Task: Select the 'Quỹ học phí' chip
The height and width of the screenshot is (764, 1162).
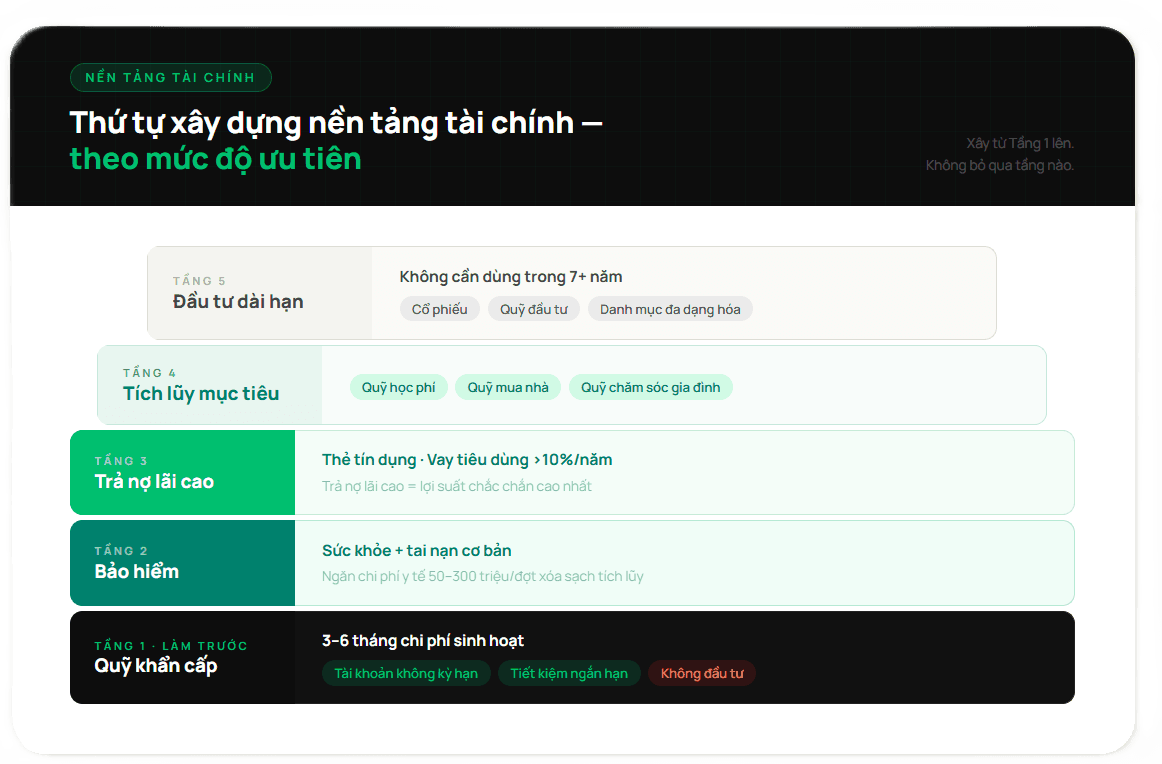Action: click(399, 388)
